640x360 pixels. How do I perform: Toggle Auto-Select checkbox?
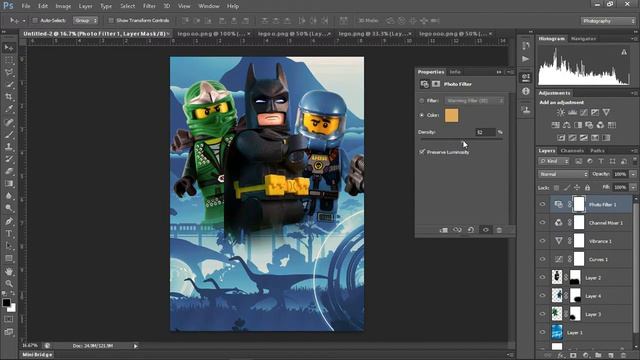click(x=35, y=20)
